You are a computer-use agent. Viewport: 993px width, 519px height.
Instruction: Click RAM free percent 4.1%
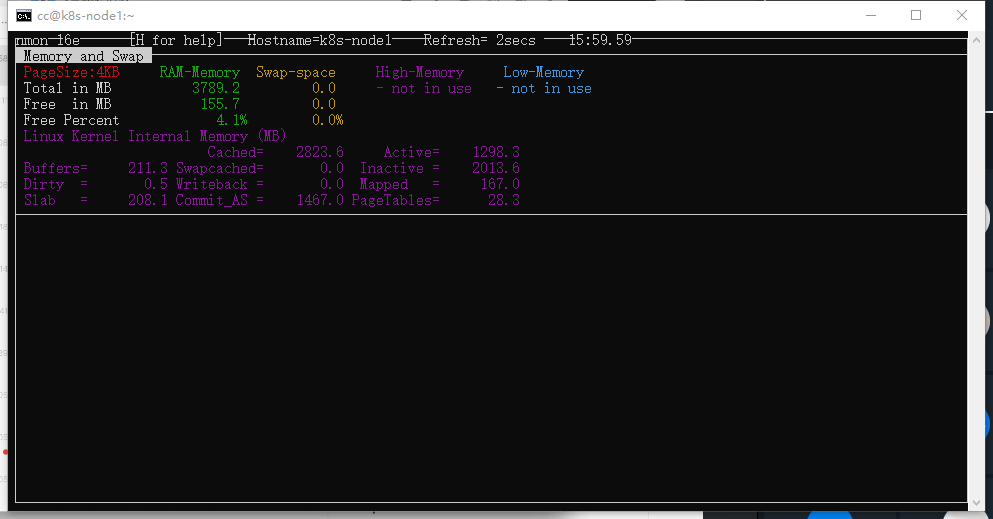click(x=232, y=120)
